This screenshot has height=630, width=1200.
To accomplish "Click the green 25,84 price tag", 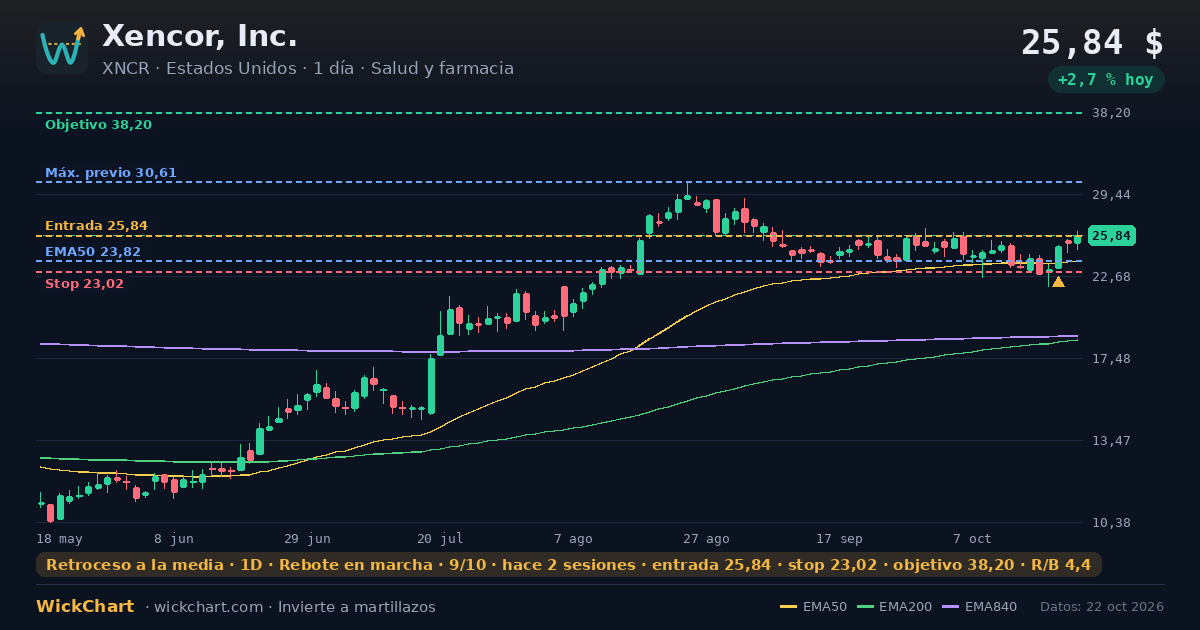I will click(x=1111, y=236).
